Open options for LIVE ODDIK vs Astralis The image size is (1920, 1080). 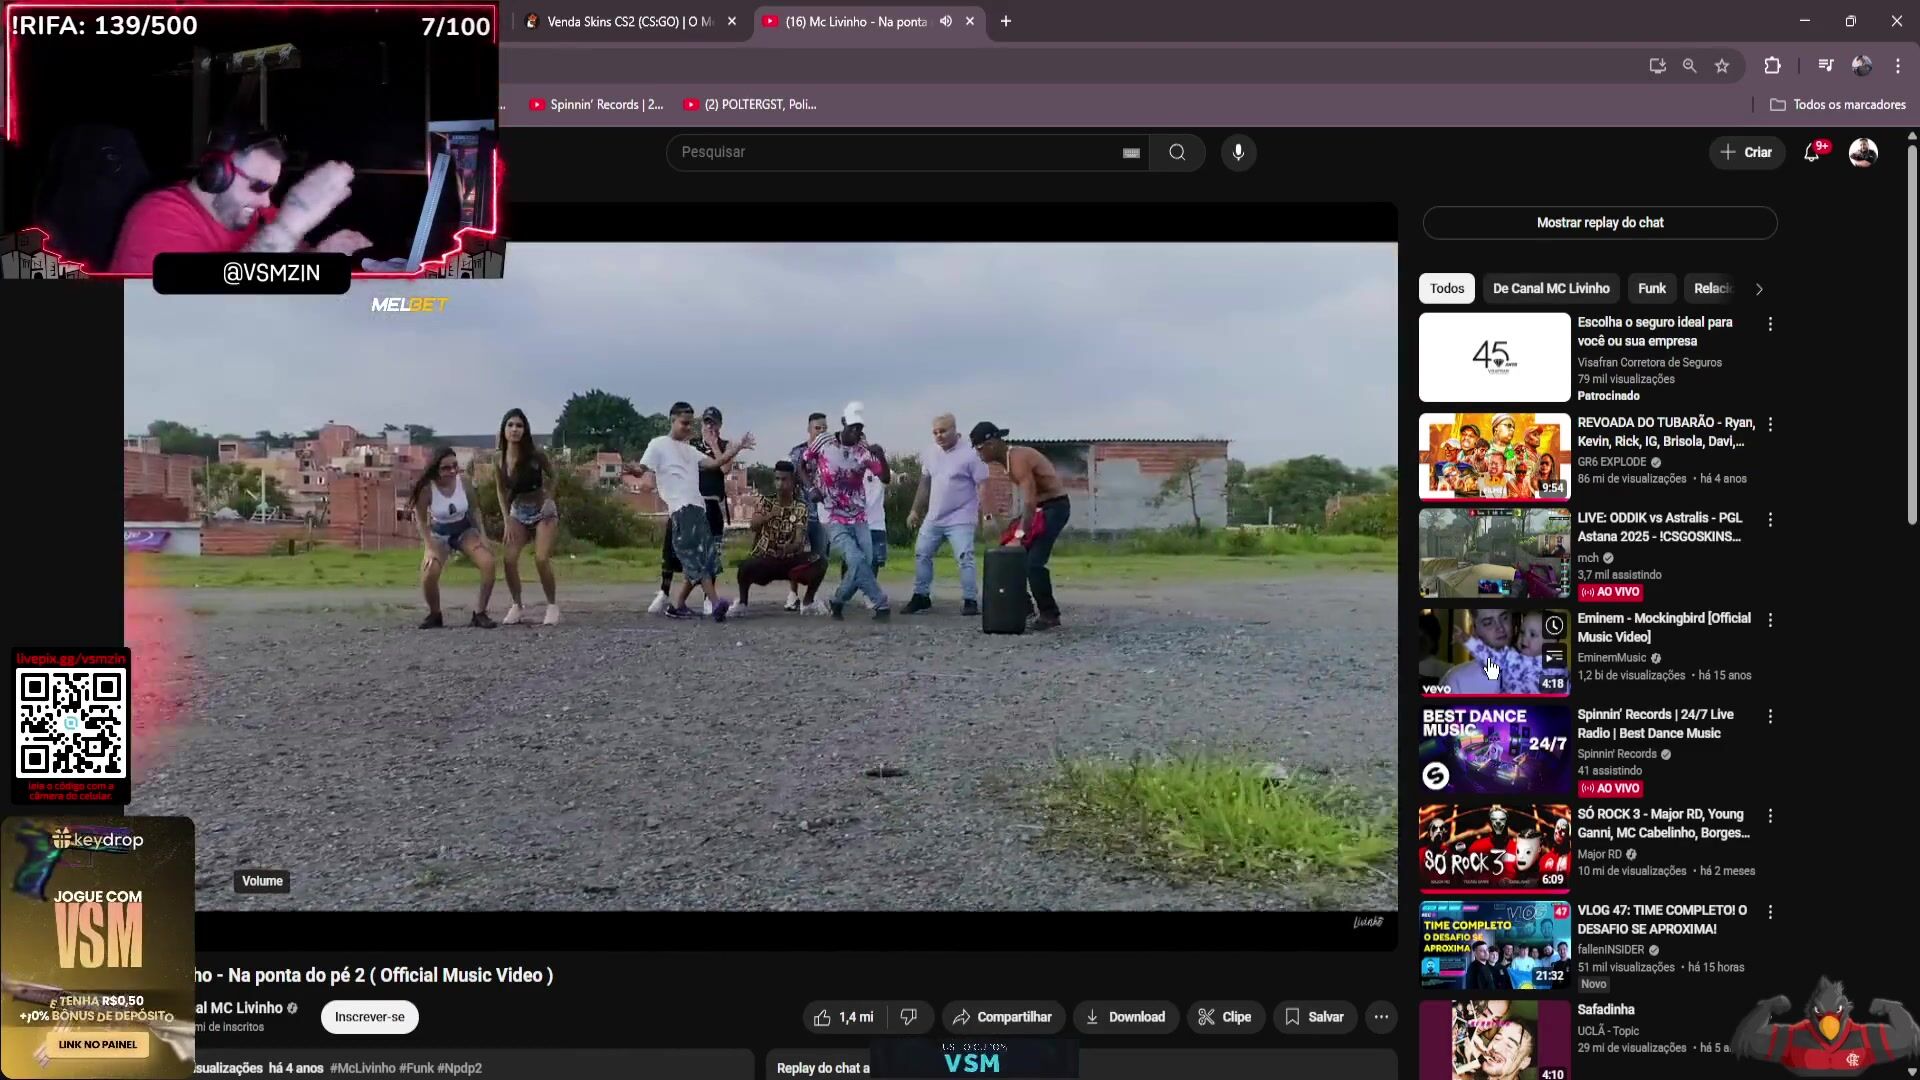[1770, 520]
